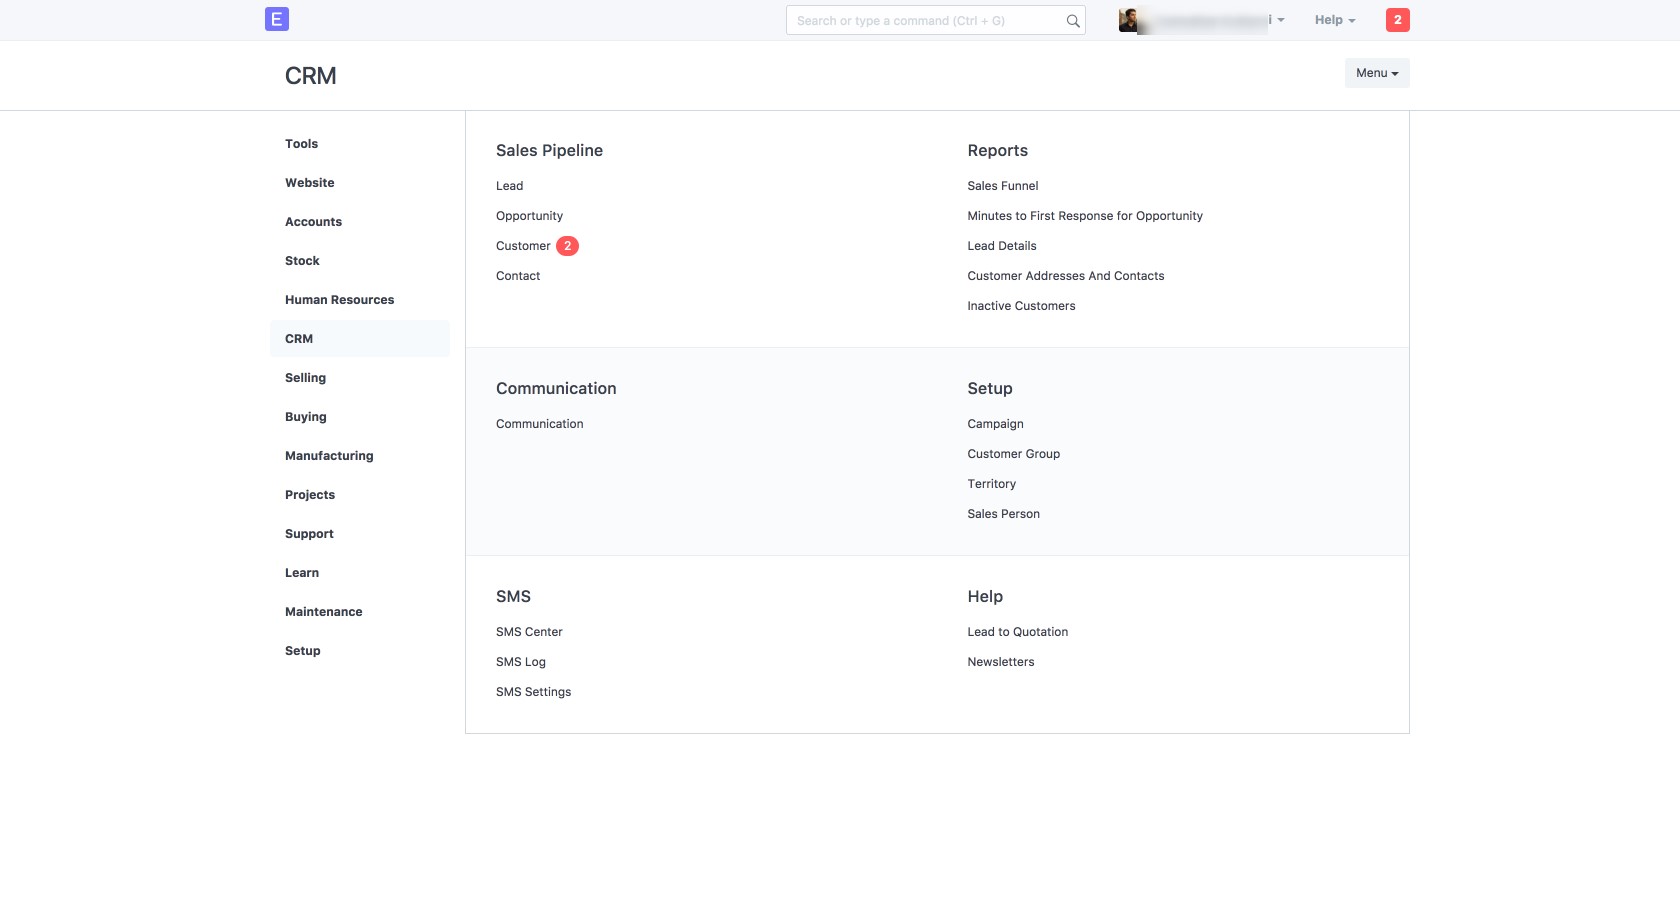Open Lead to Quotation help link

coord(1017,632)
